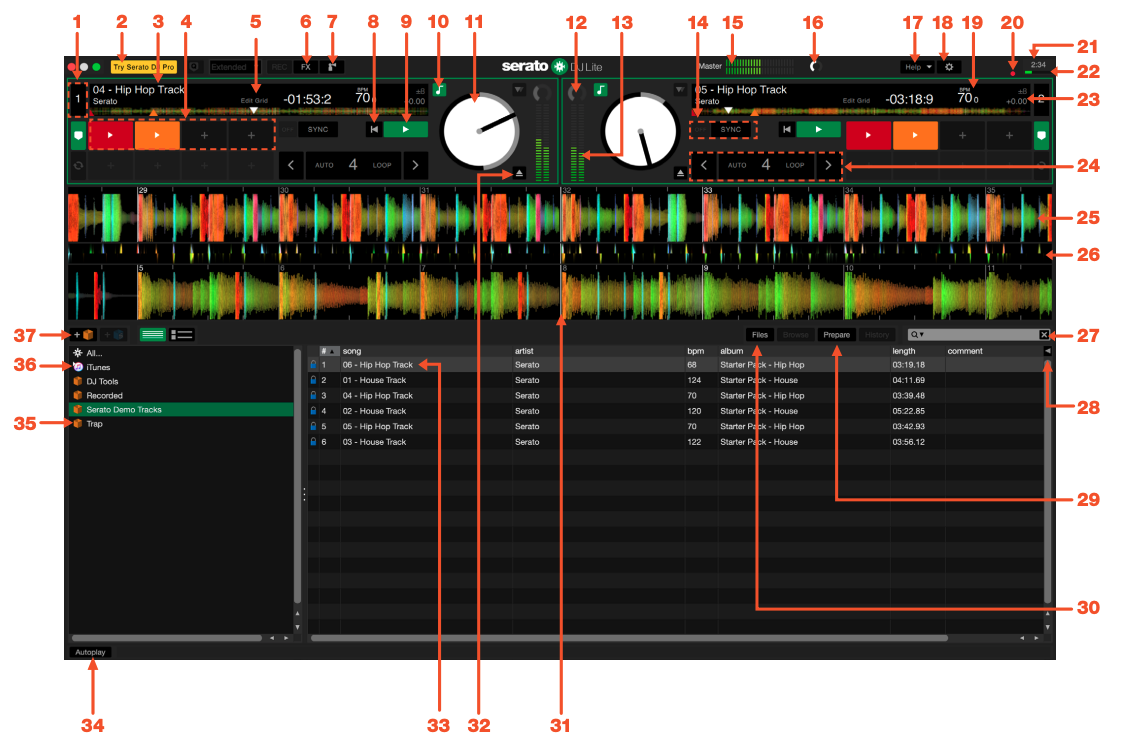Open the iTunes library icon in sidebar
Viewport: 1122px width, 750px height.
pyautogui.click(x=78, y=367)
